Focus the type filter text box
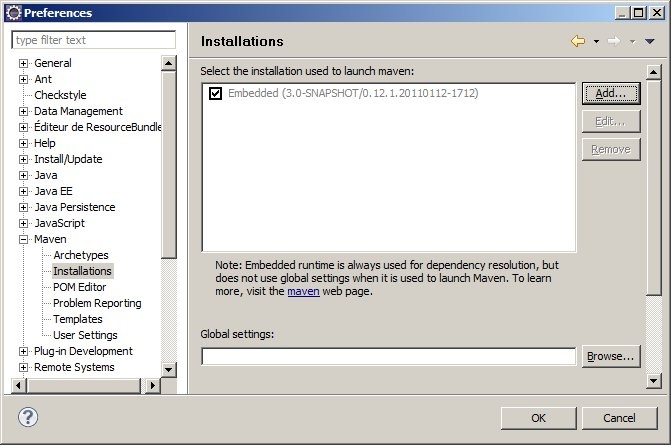Screen dimensions: 671x445 coord(93,40)
